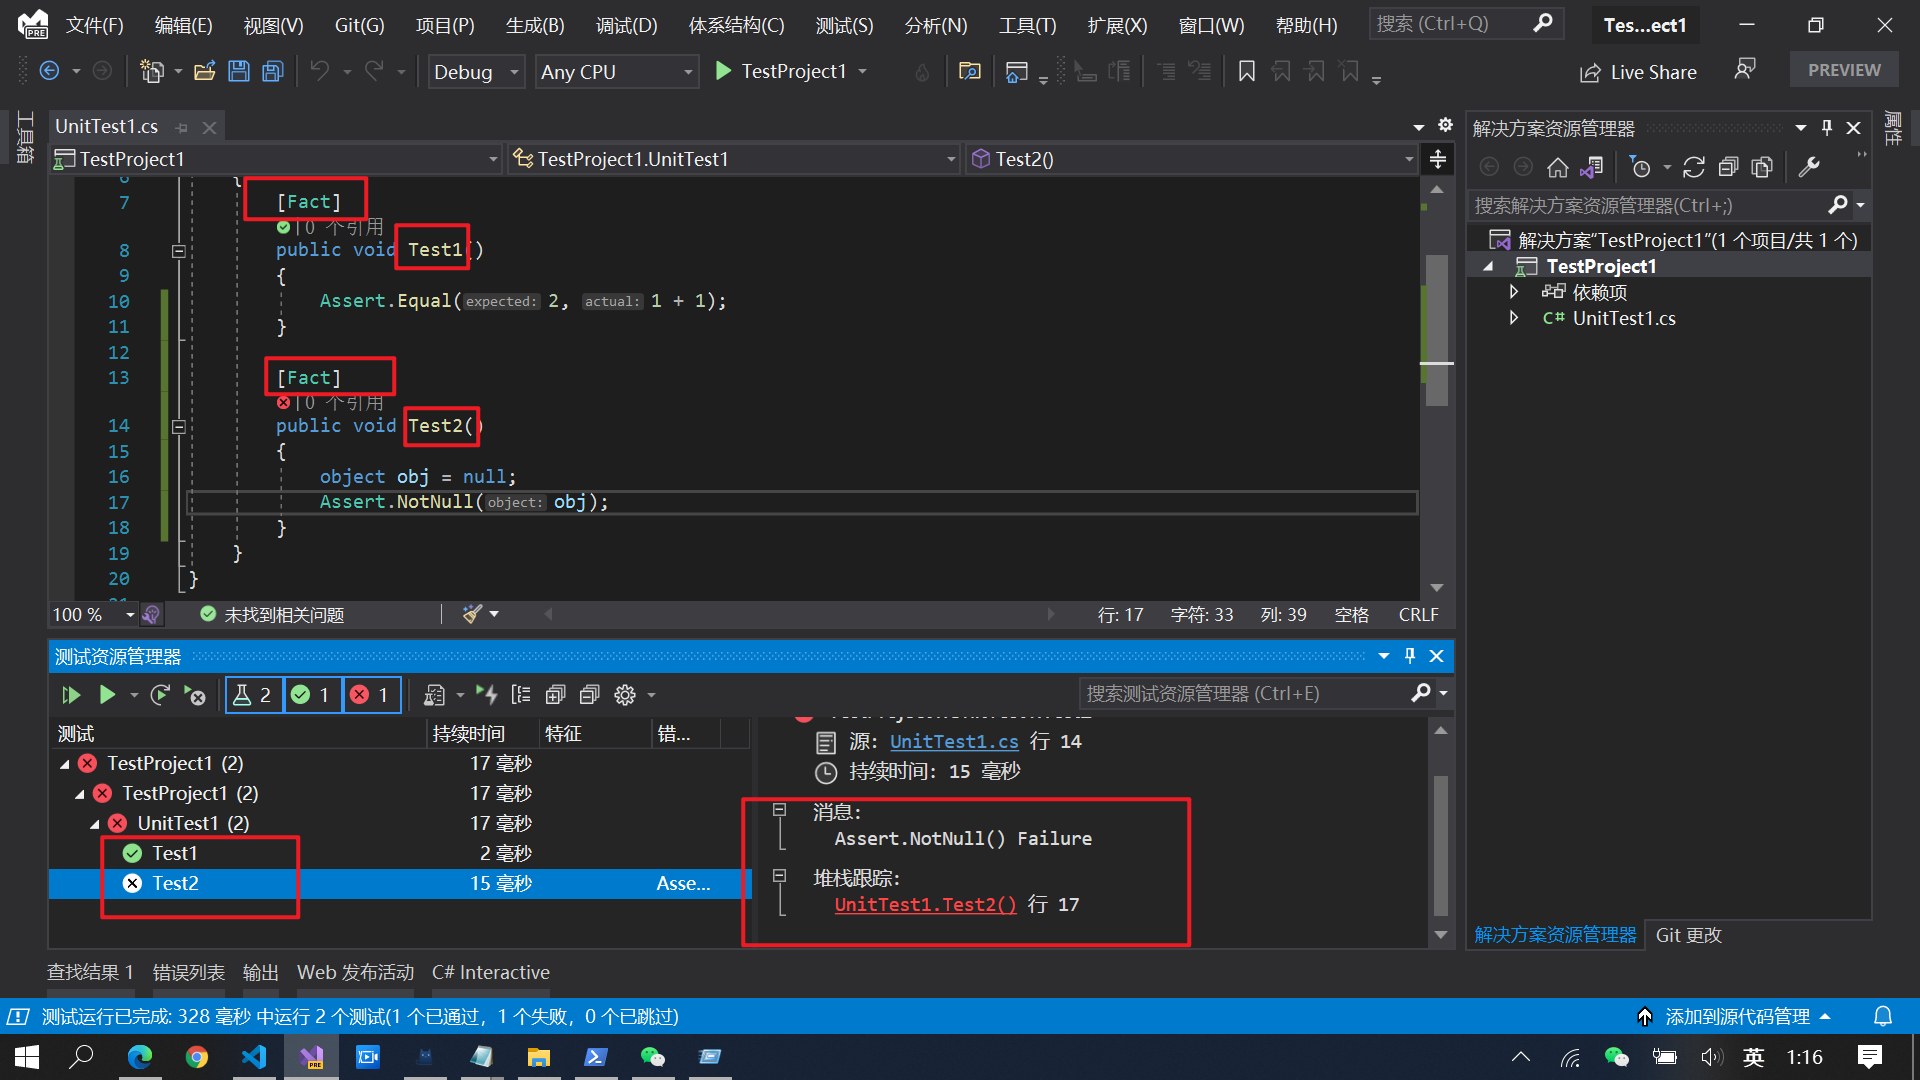Viewport: 1920px width, 1080px height.
Task: Open the Any CPU platform dropdown
Action: pos(616,72)
